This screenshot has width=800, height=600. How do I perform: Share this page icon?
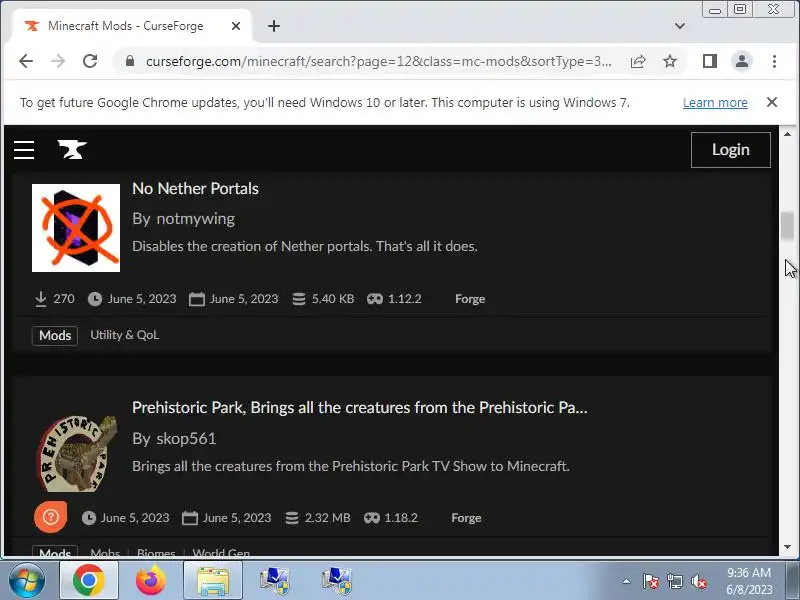coord(638,61)
